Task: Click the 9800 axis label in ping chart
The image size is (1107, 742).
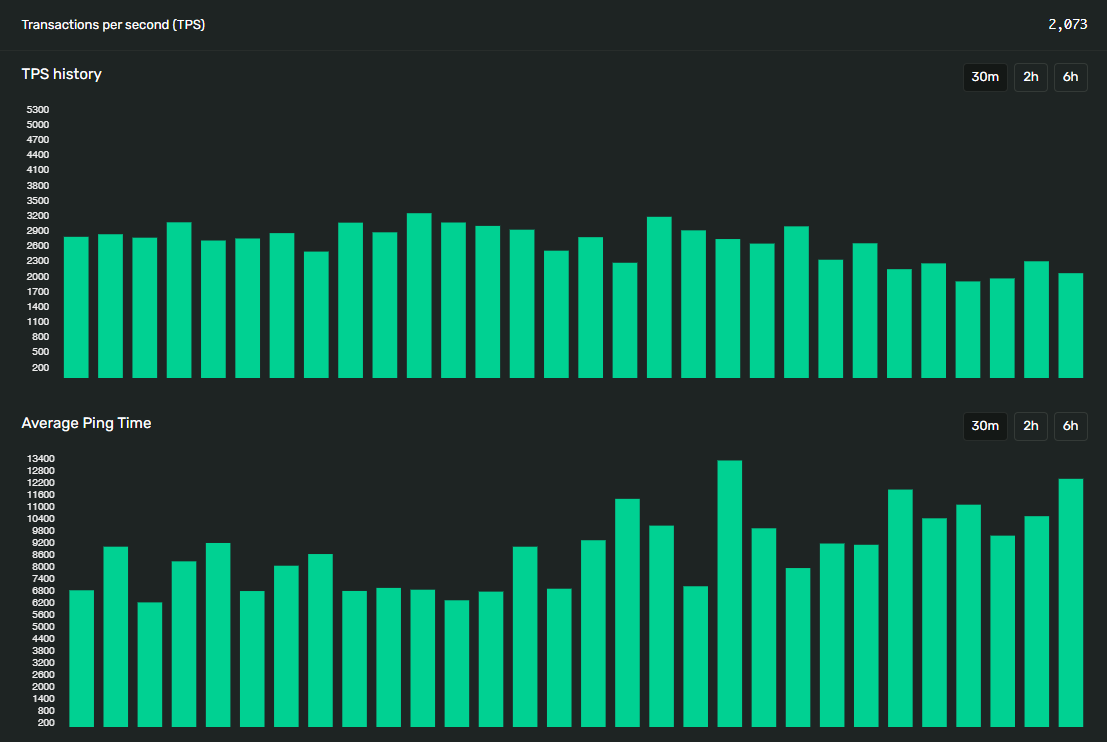Action: coord(43,531)
